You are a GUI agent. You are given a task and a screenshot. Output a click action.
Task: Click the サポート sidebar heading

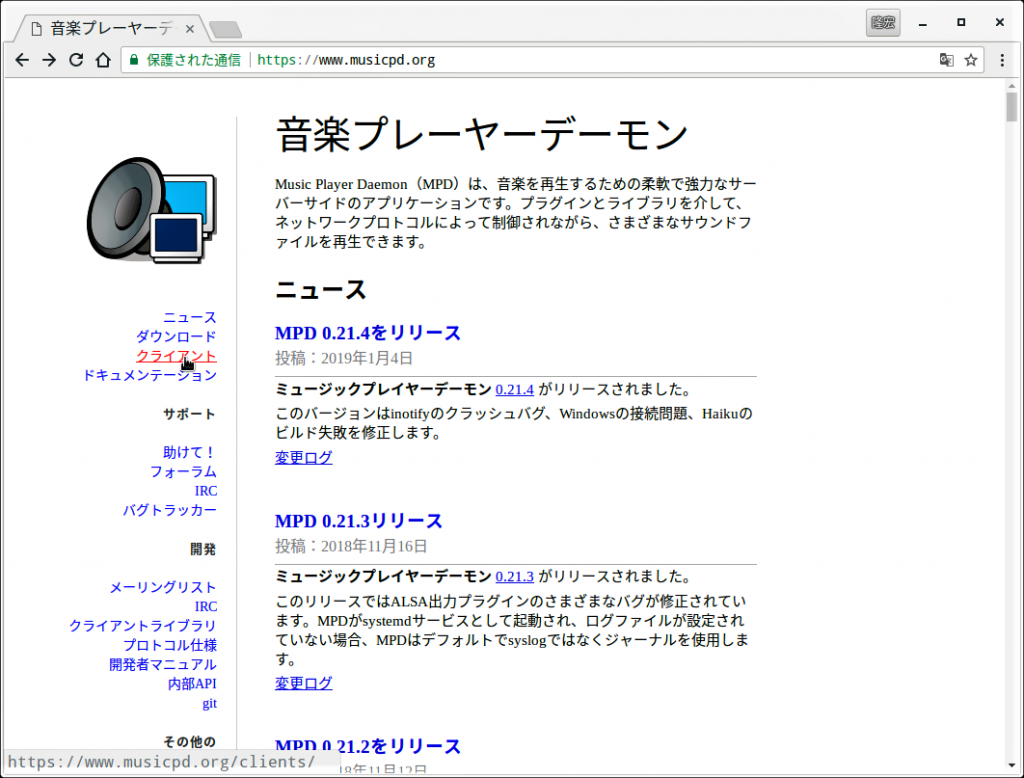189,414
